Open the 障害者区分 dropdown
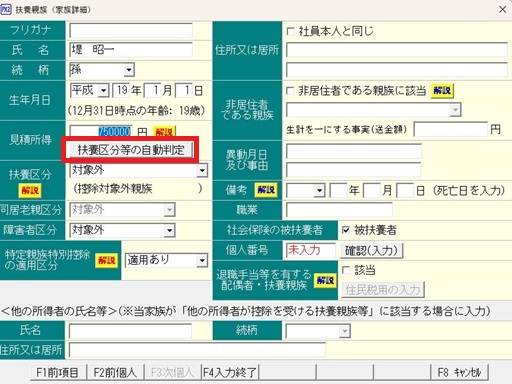This screenshot has height=384, width=512. 169,230
